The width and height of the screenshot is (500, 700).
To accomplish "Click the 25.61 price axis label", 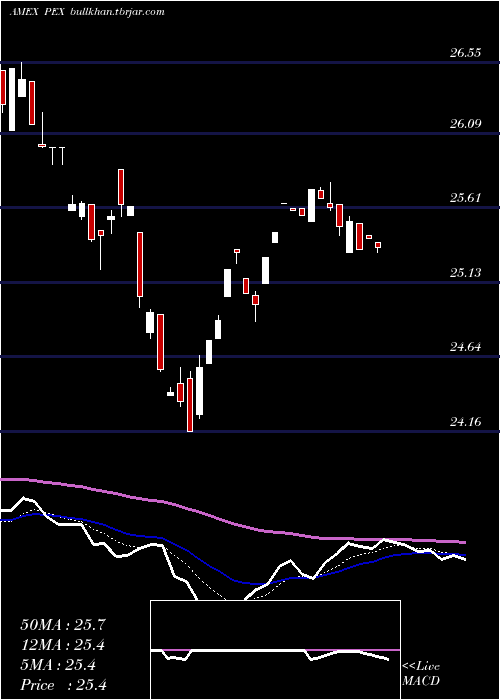I will click(465, 198).
